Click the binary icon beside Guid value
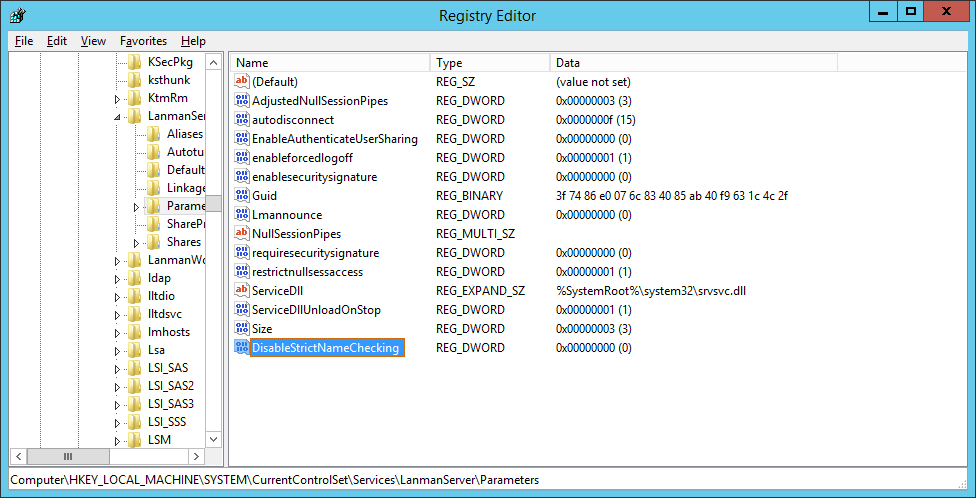Image resolution: width=976 pixels, height=498 pixels. pyautogui.click(x=241, y=195)
